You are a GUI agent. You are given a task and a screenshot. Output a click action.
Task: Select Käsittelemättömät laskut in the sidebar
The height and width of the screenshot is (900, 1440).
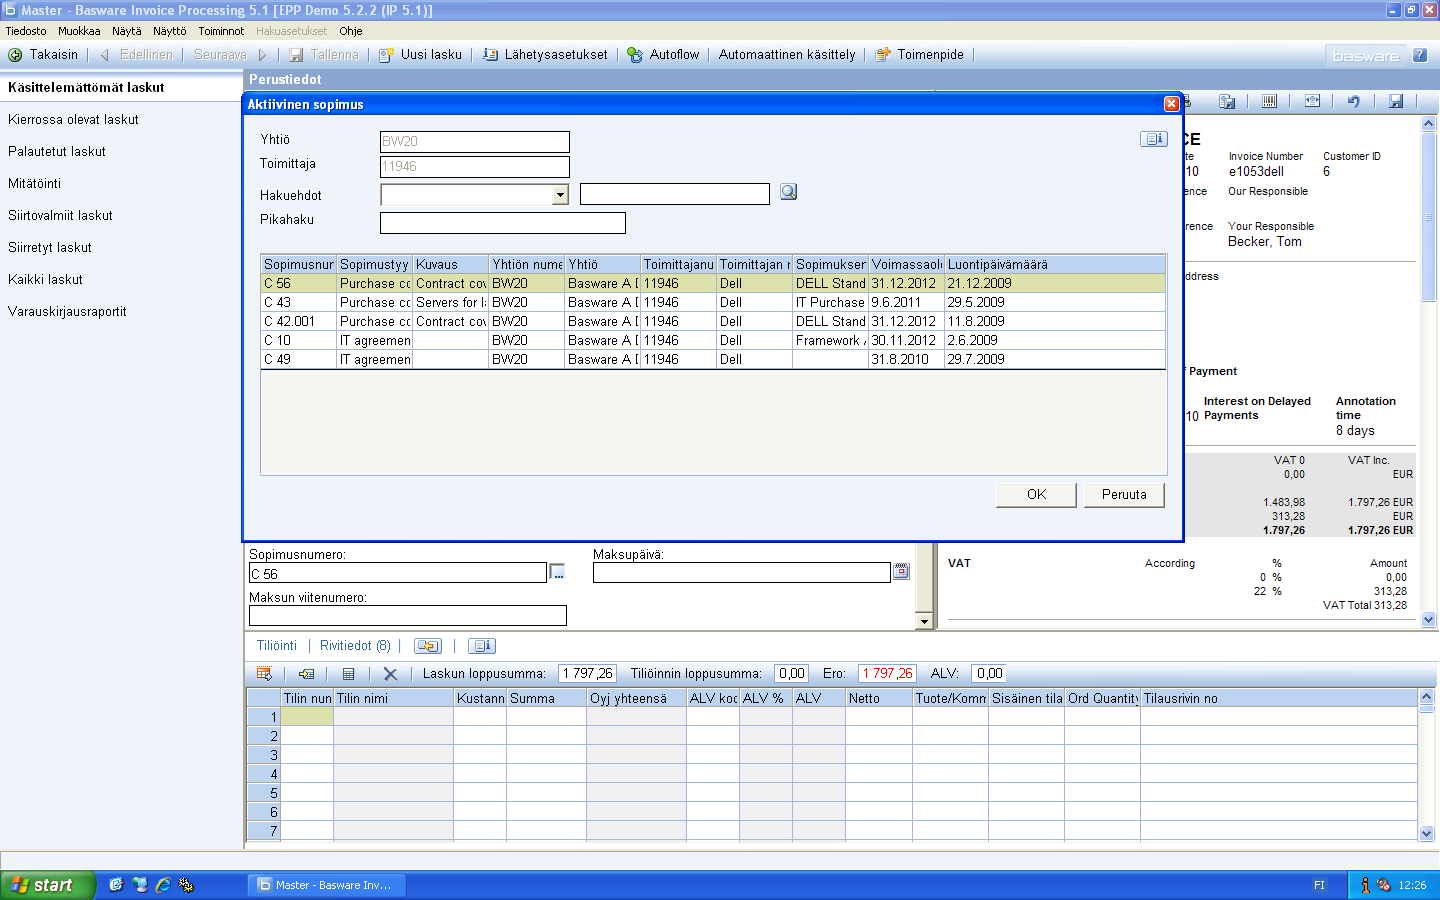click(x=121, y=87)
